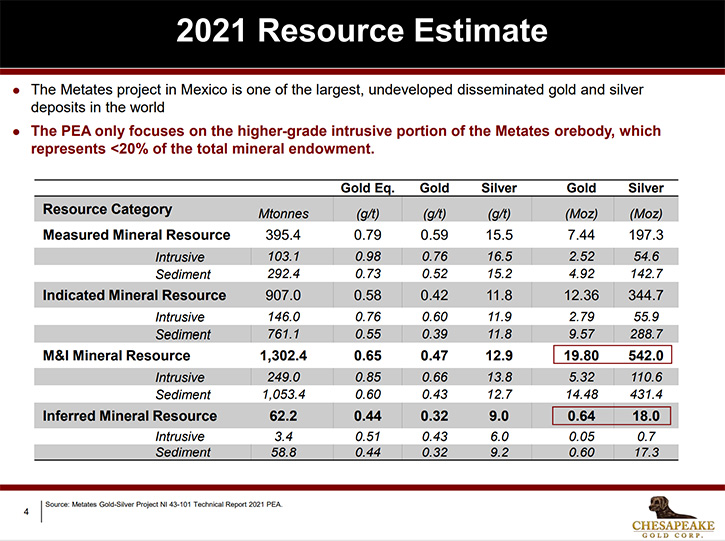Click the boxed 542.0 silver Moz value
The image size is (725, 541).
coord(646,356)
